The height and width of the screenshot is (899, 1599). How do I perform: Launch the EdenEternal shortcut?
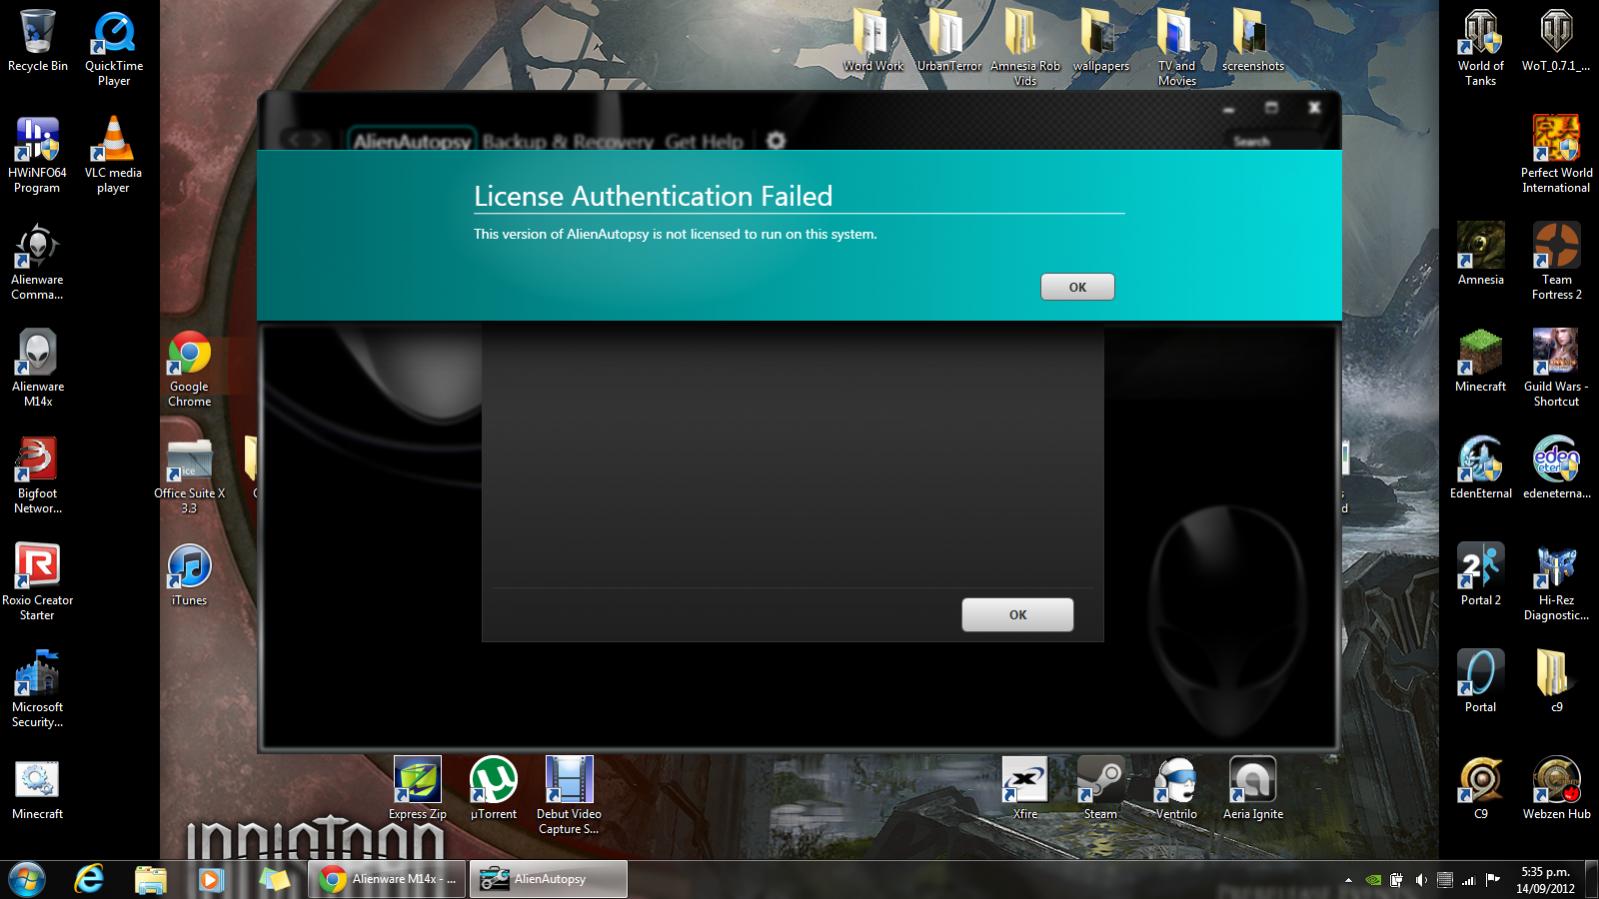pyautogui.click(x=1480, y=469)
